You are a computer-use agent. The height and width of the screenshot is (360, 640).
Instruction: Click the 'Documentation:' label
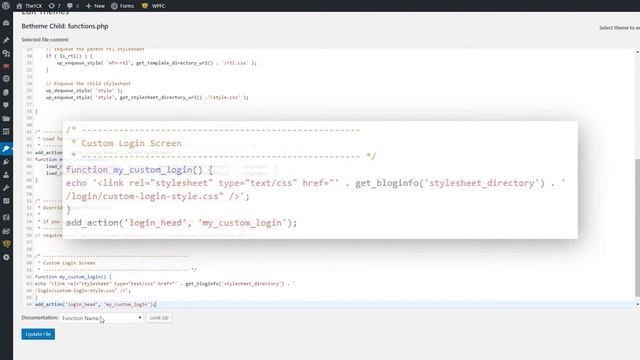pyautogui.click(x=40, y=318)
